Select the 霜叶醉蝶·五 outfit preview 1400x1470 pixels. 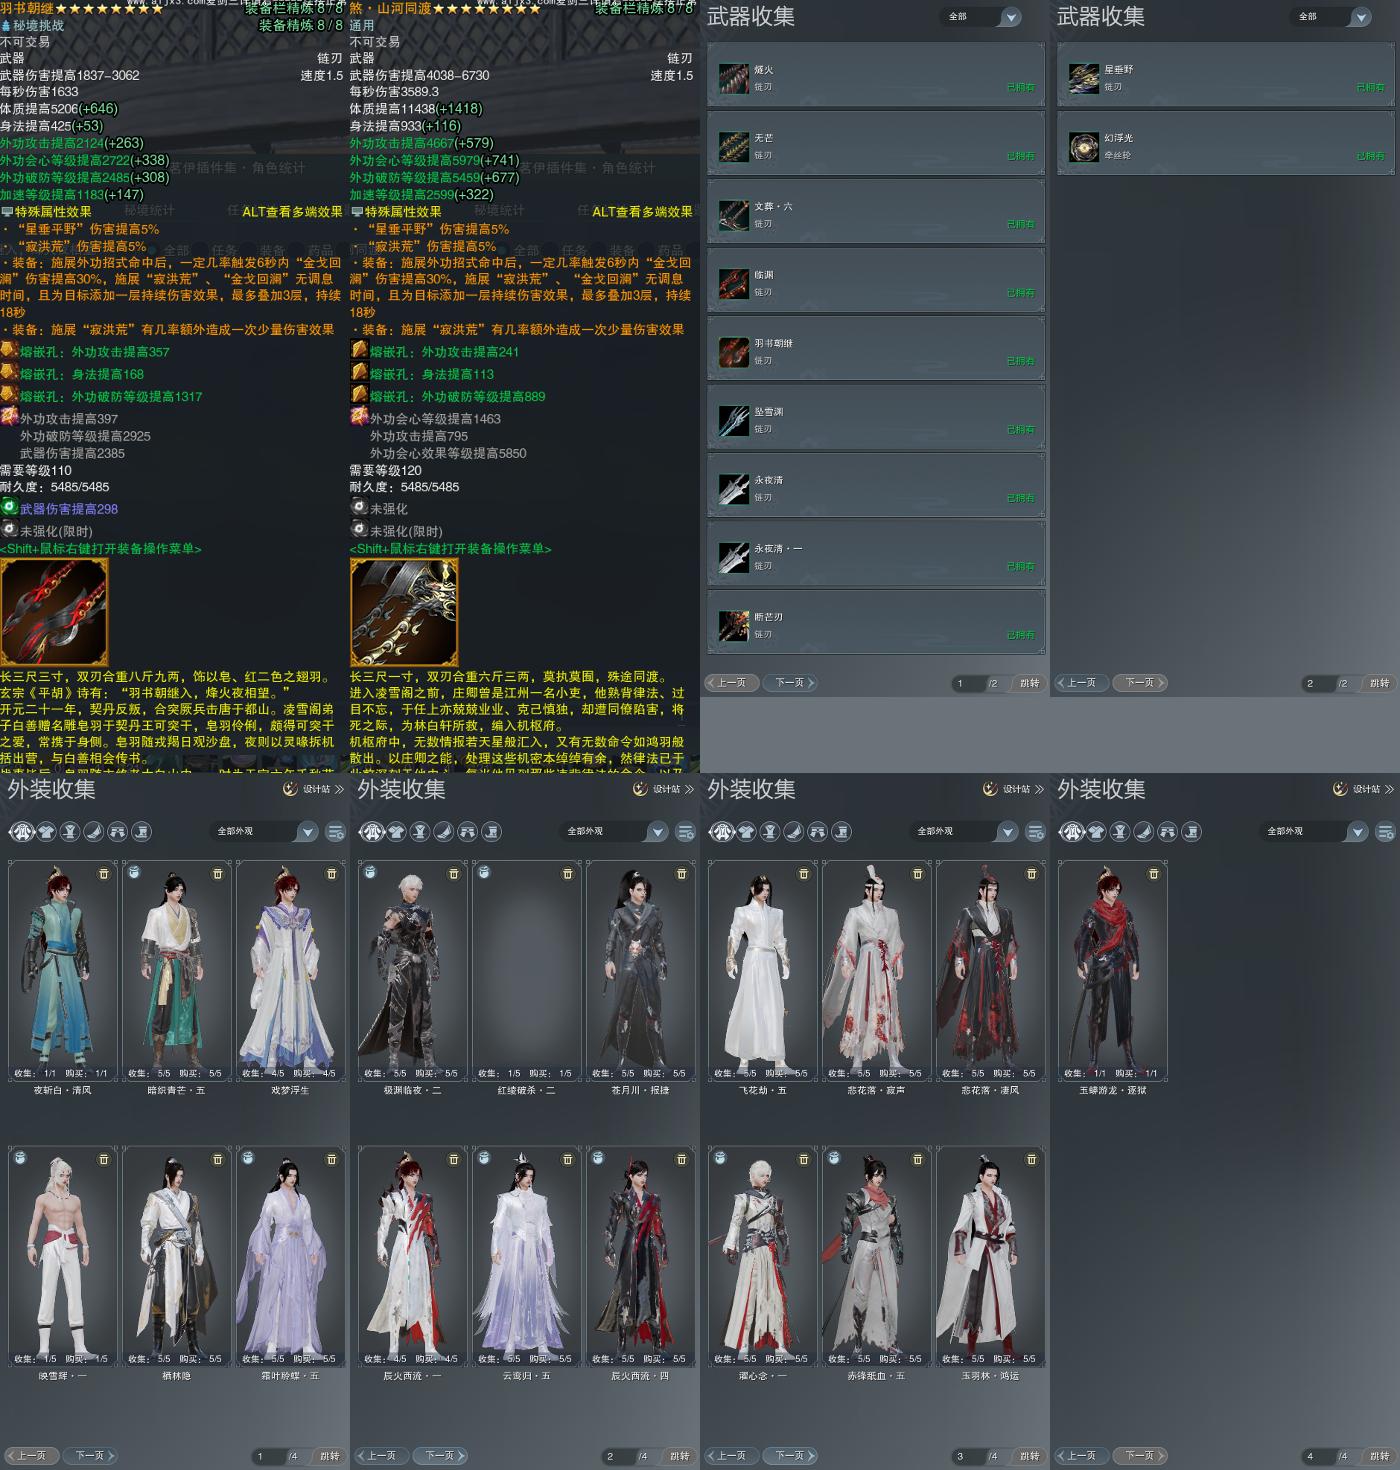point(290,1256)
